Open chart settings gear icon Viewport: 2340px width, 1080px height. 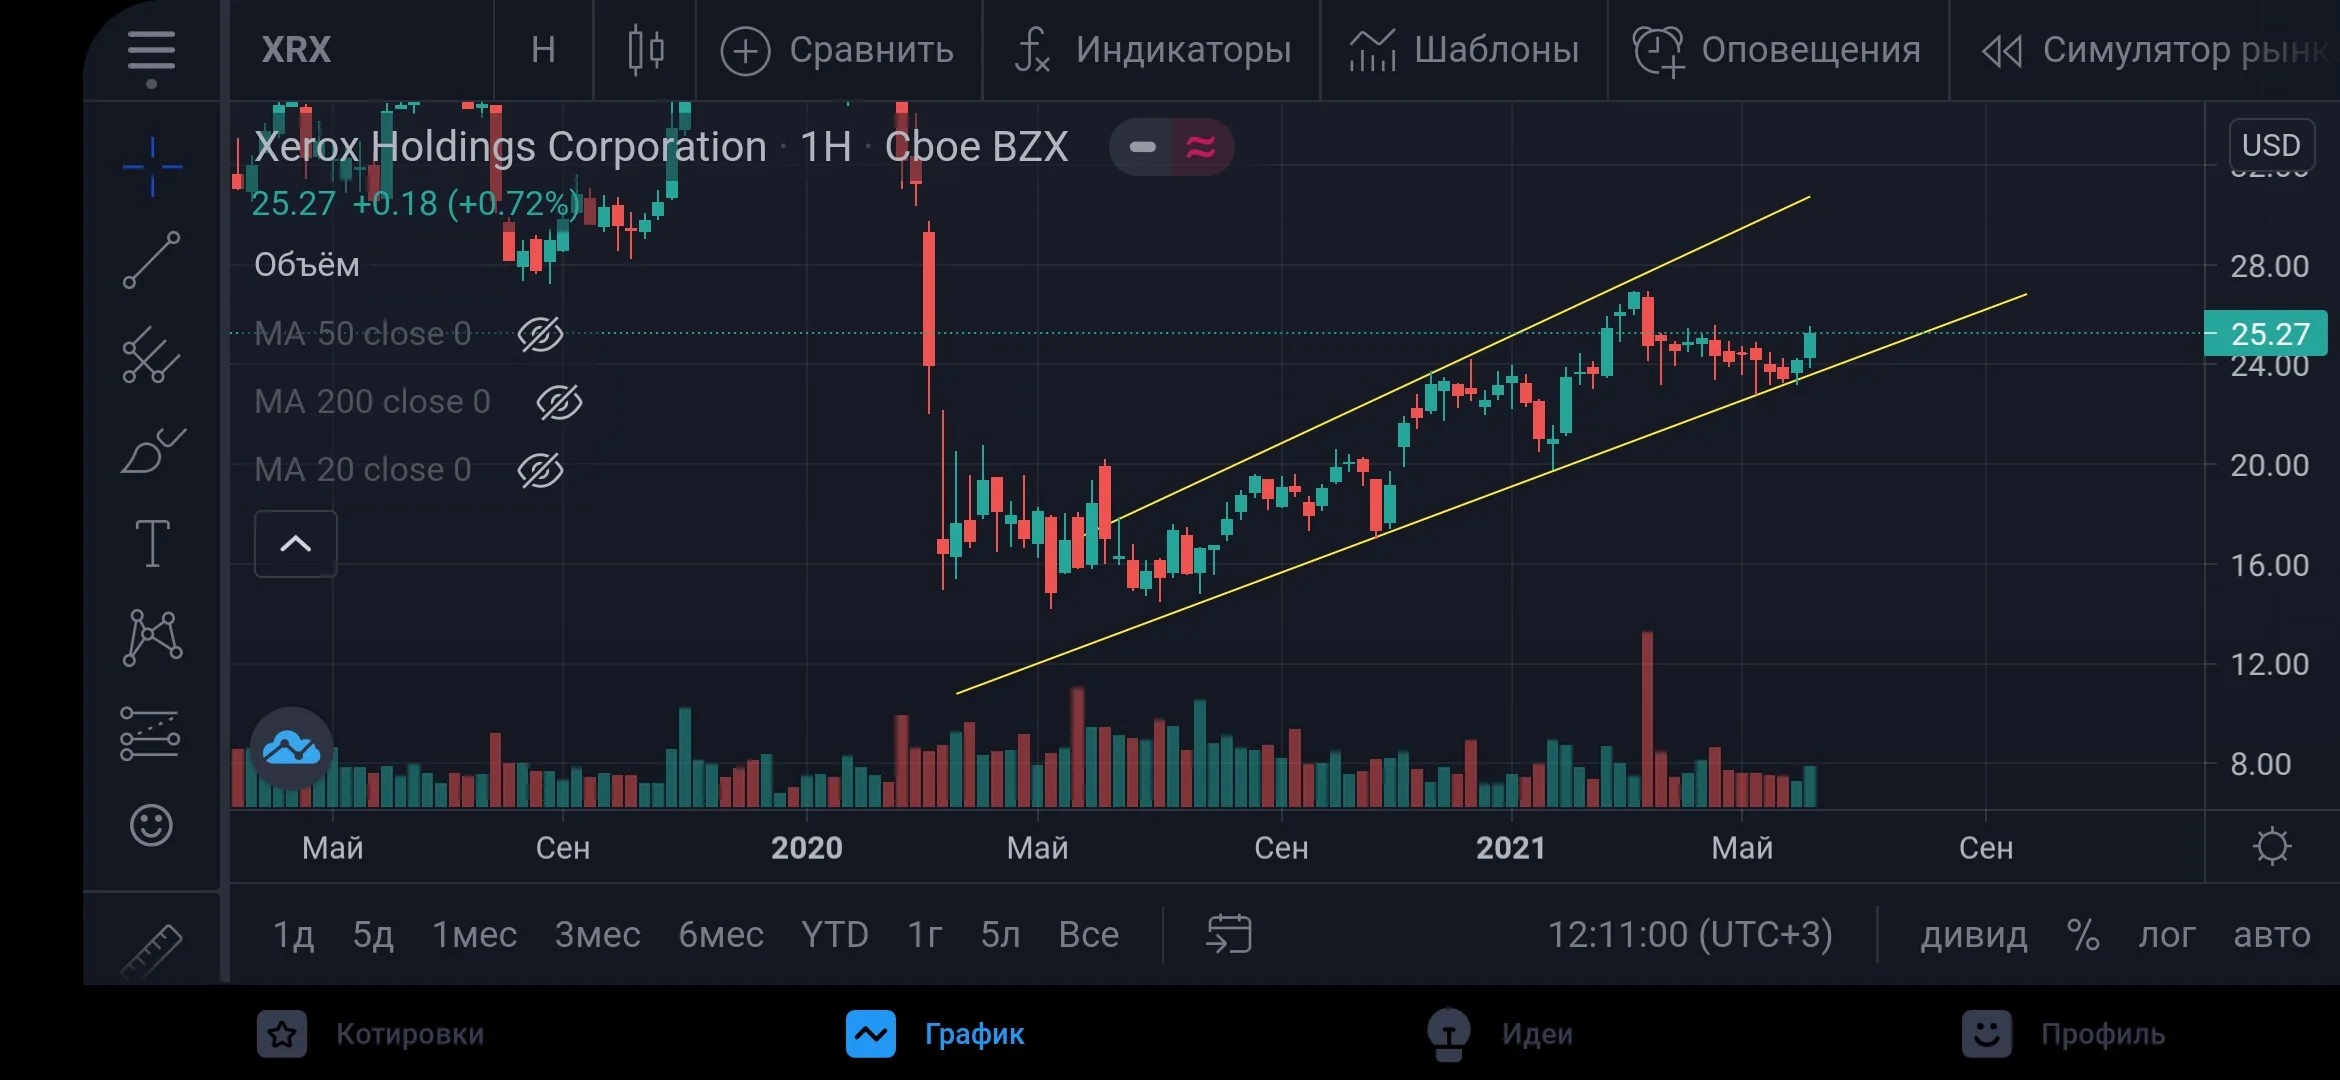2271,847
